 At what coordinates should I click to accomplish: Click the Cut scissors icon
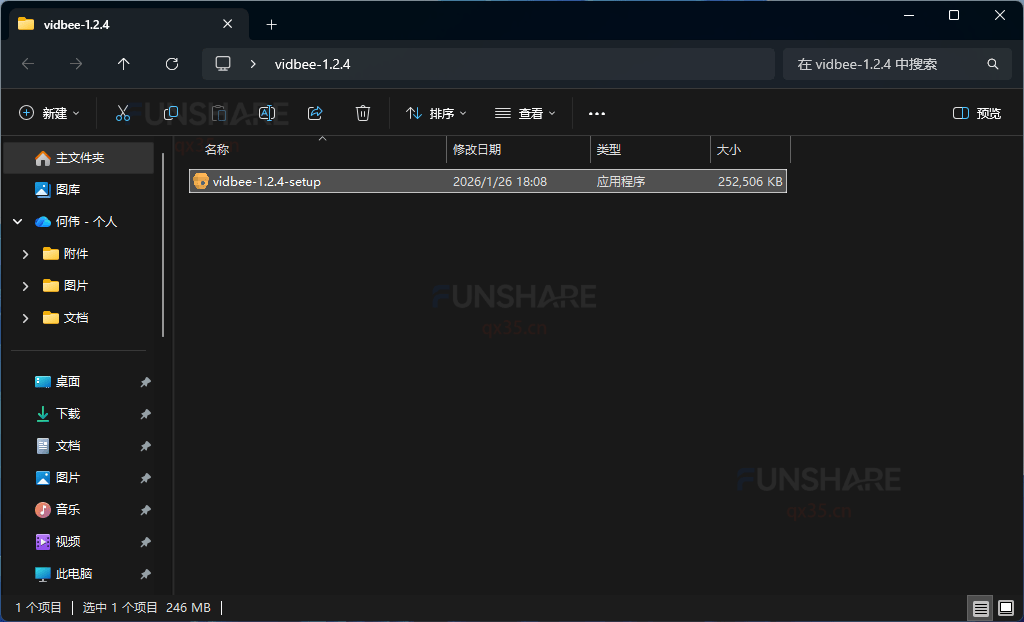click(123, 114)
